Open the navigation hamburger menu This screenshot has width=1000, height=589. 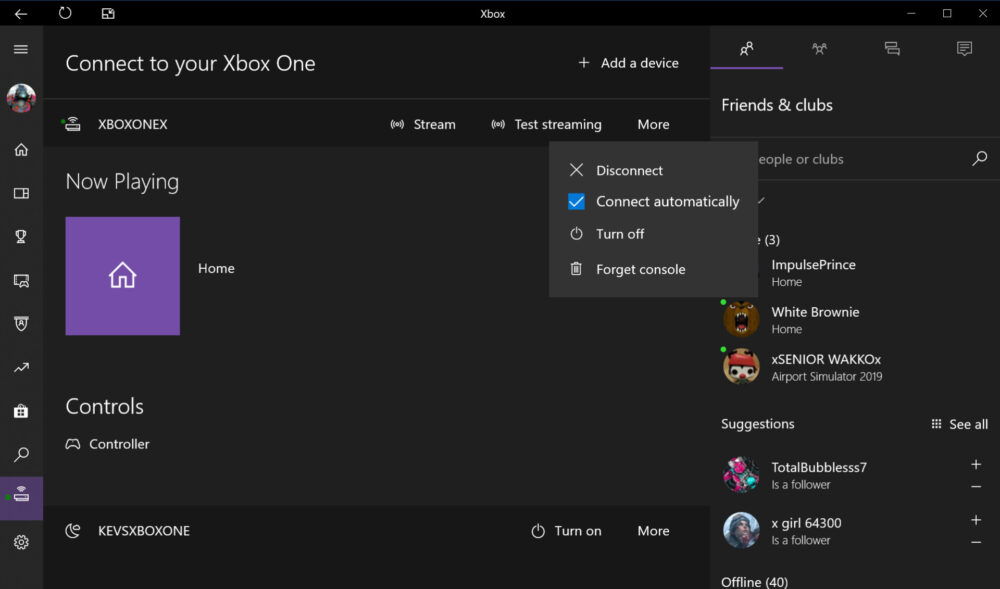click(x=21, y=48)
